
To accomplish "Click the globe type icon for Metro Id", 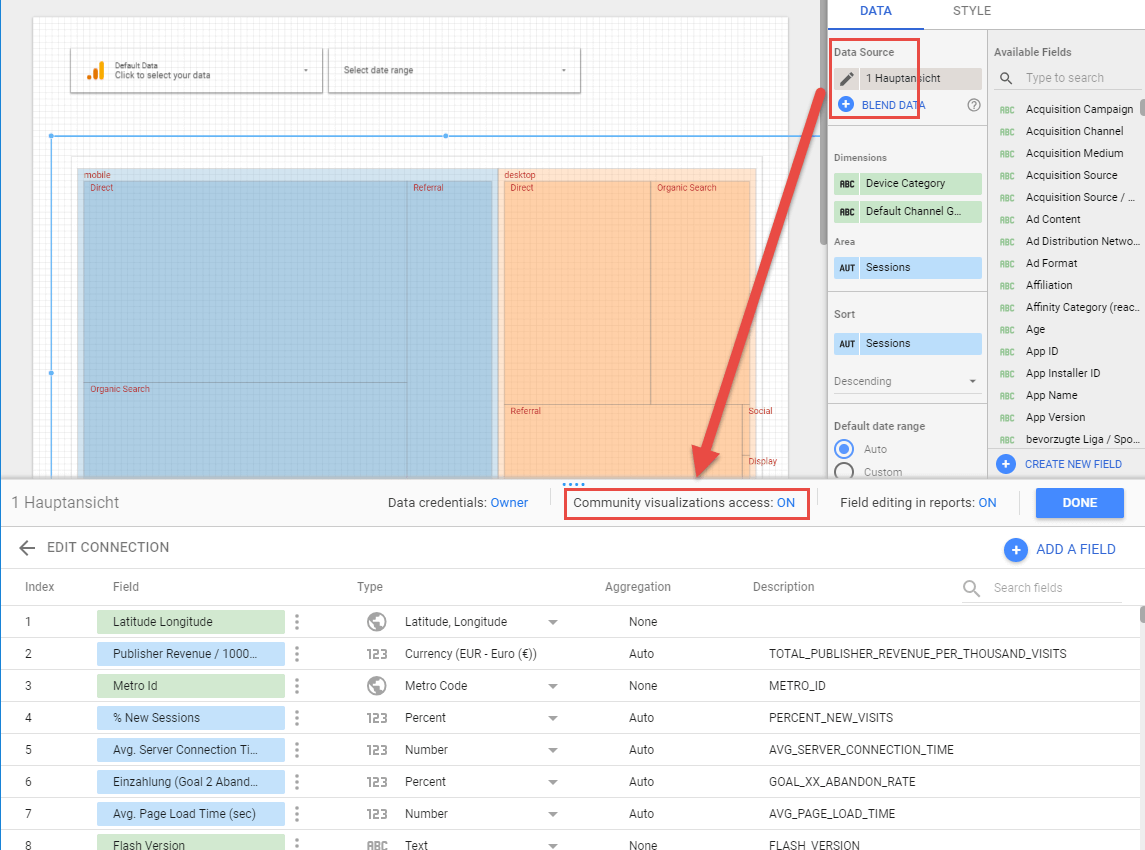I will pos(376,686).
